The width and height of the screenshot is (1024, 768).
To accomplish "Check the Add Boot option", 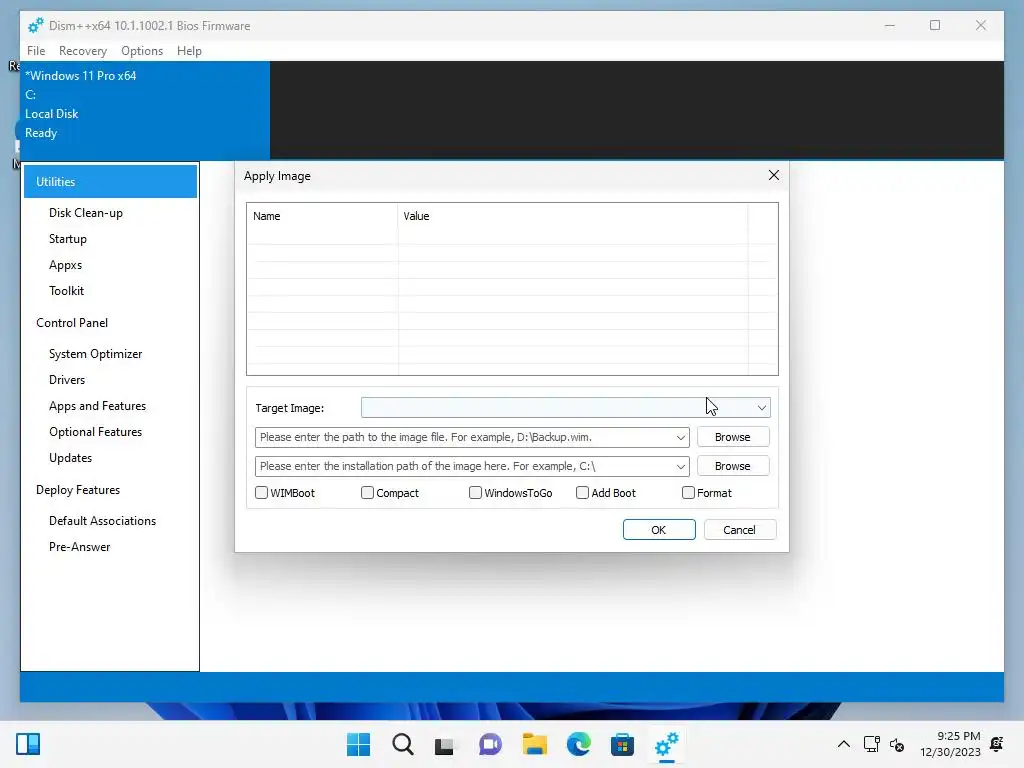I will (582, 492).
